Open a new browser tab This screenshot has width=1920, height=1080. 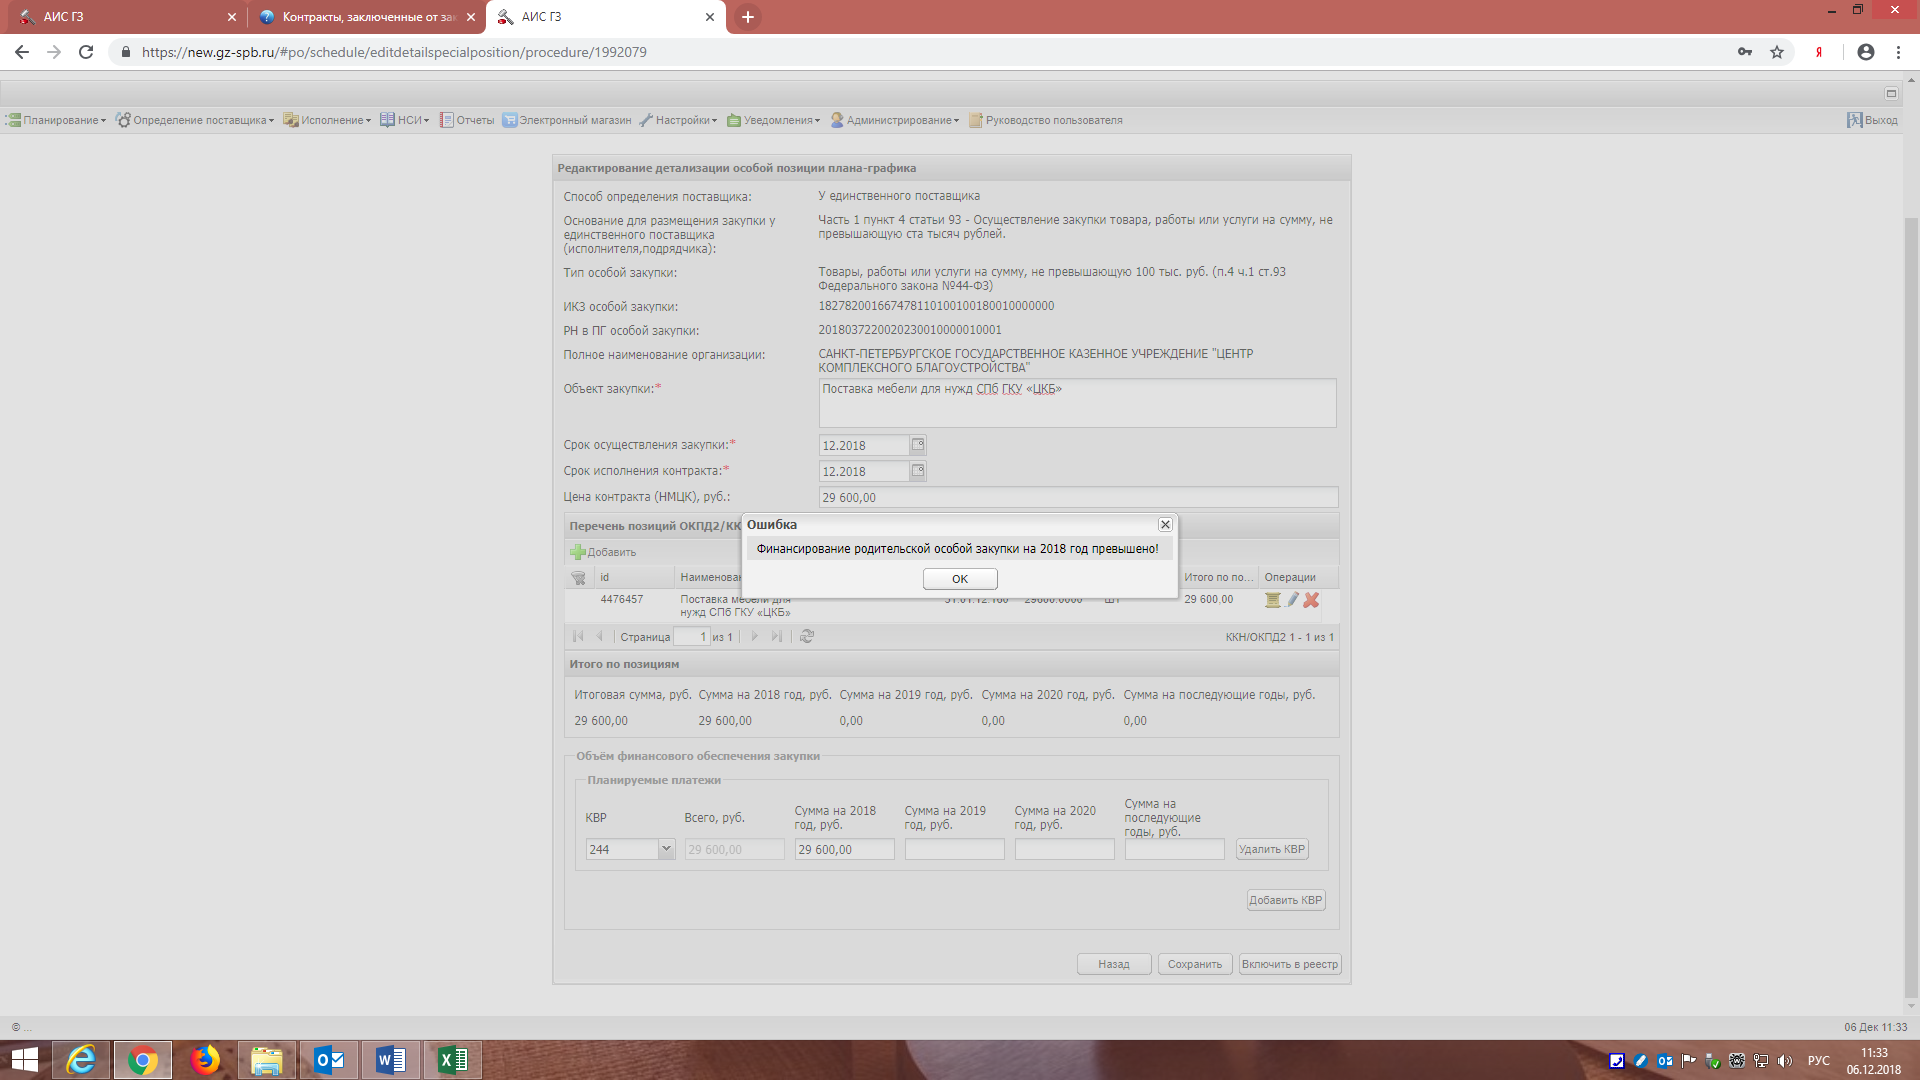coord(747,17)
